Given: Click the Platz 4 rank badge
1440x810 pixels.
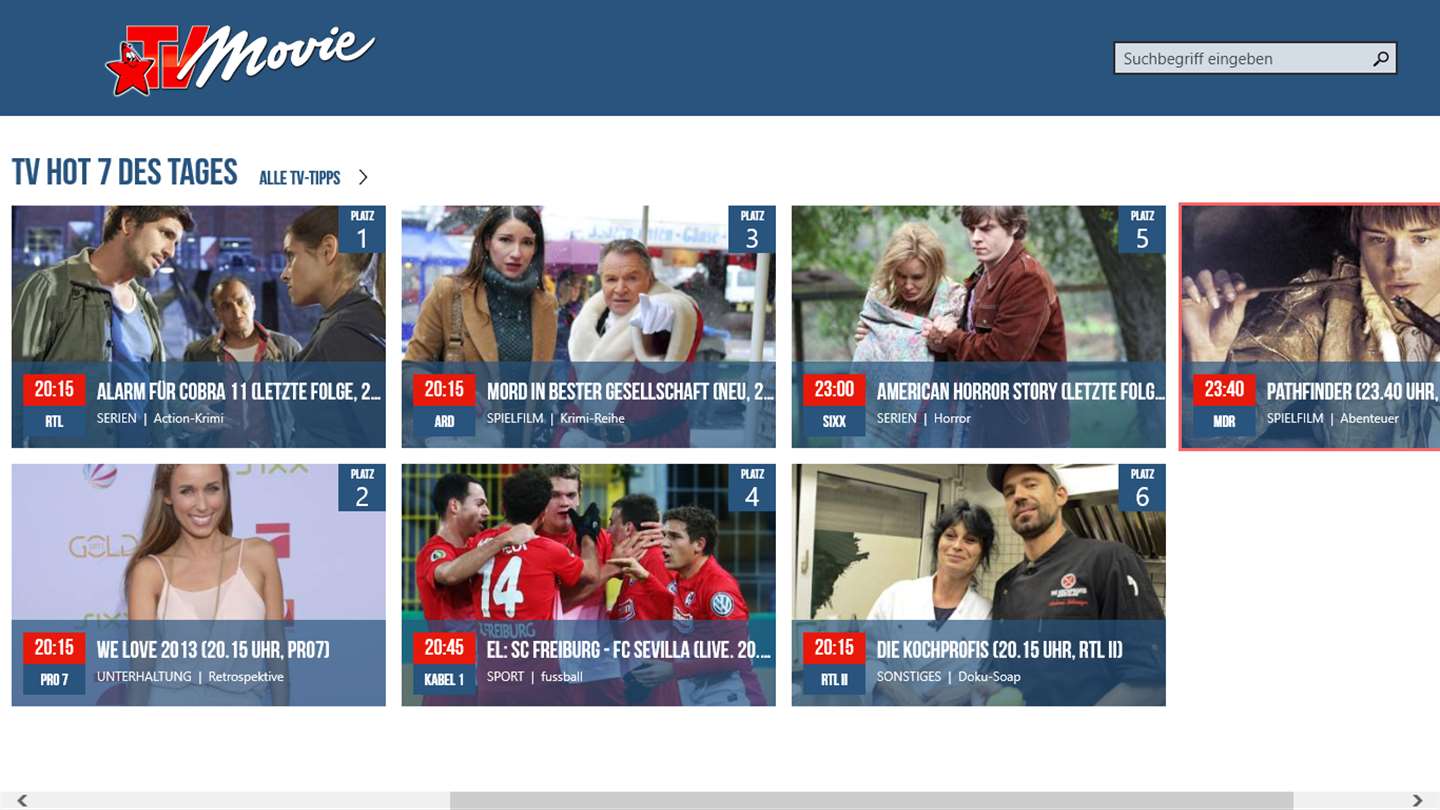Looking at the screenshot, I should click(752, 487).
